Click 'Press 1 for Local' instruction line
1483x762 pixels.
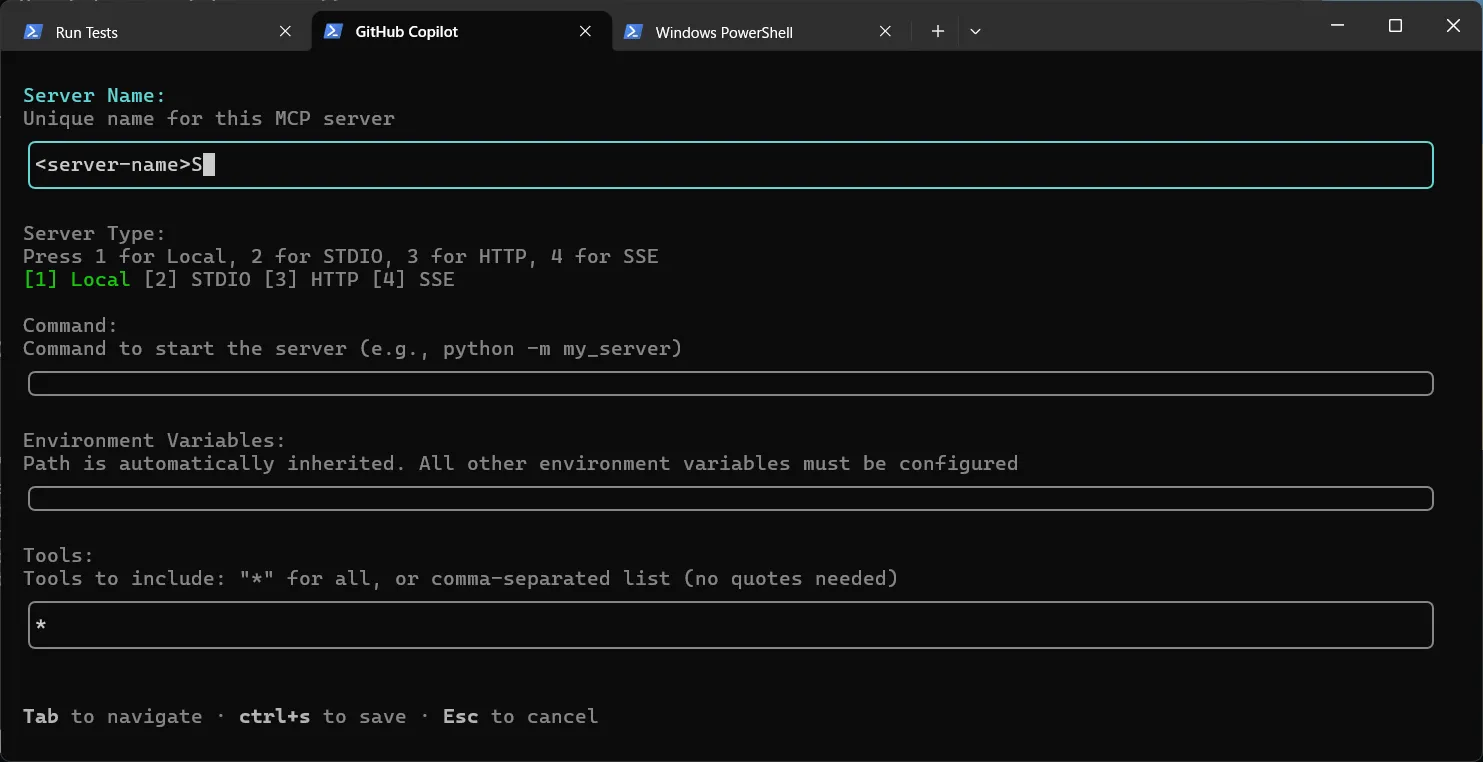coord(341,256)
